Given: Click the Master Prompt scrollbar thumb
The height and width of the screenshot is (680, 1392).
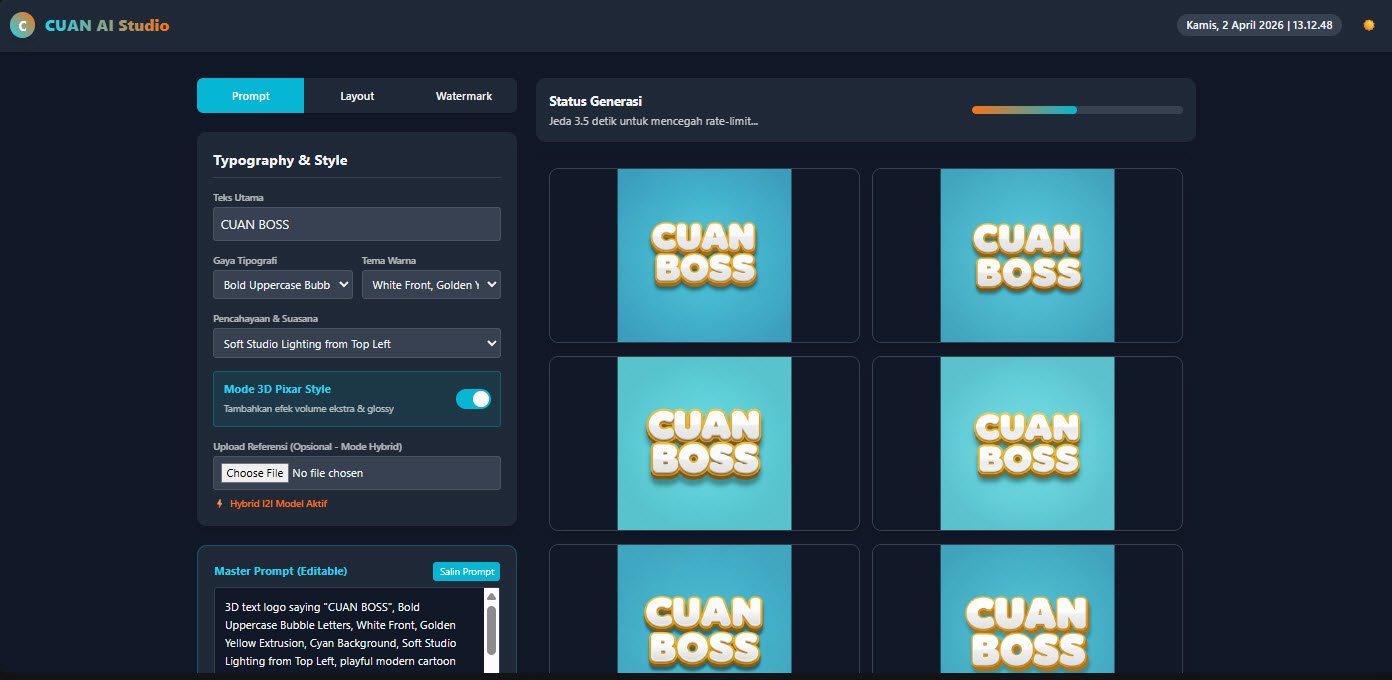Looking at the screenshot, I should coord(491,629).
